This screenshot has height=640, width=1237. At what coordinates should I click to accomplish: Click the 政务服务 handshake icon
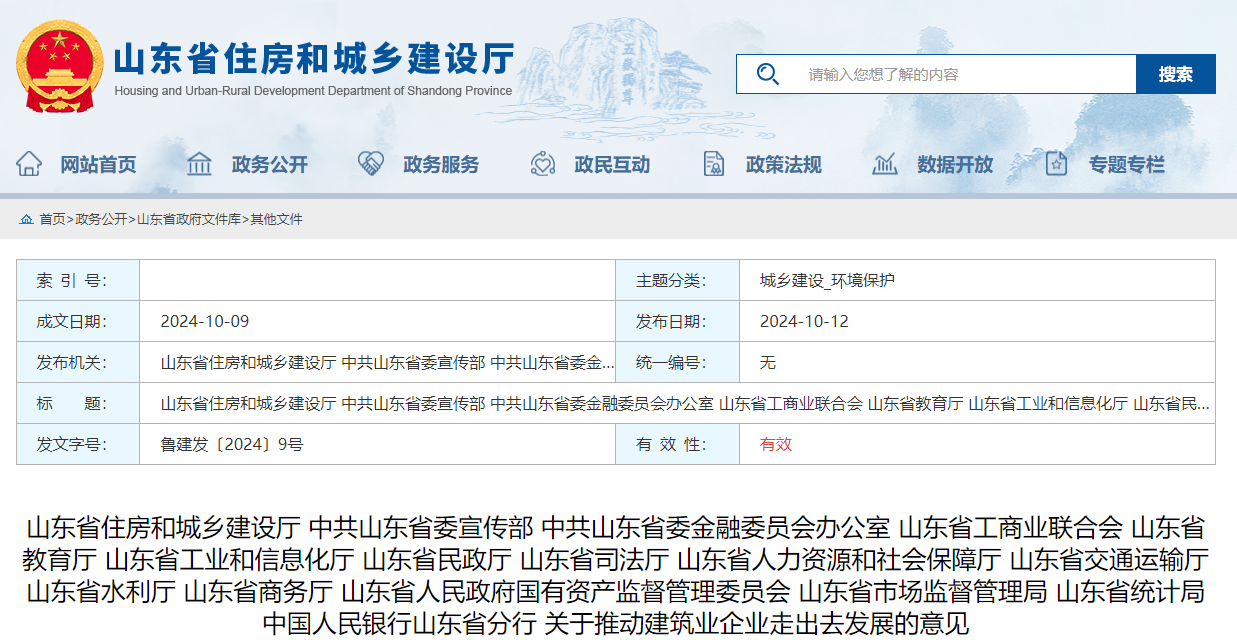coord(372,164)
